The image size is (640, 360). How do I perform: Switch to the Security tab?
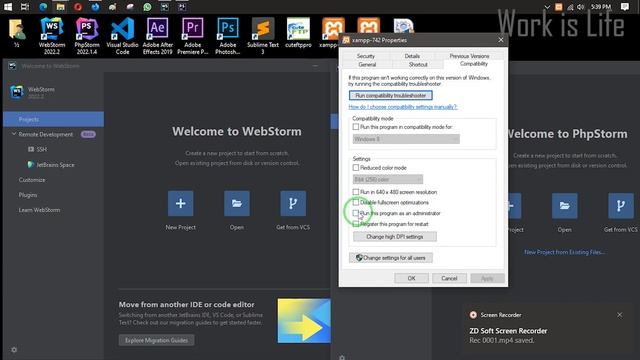pyautogui.click(x=366, y=56)
